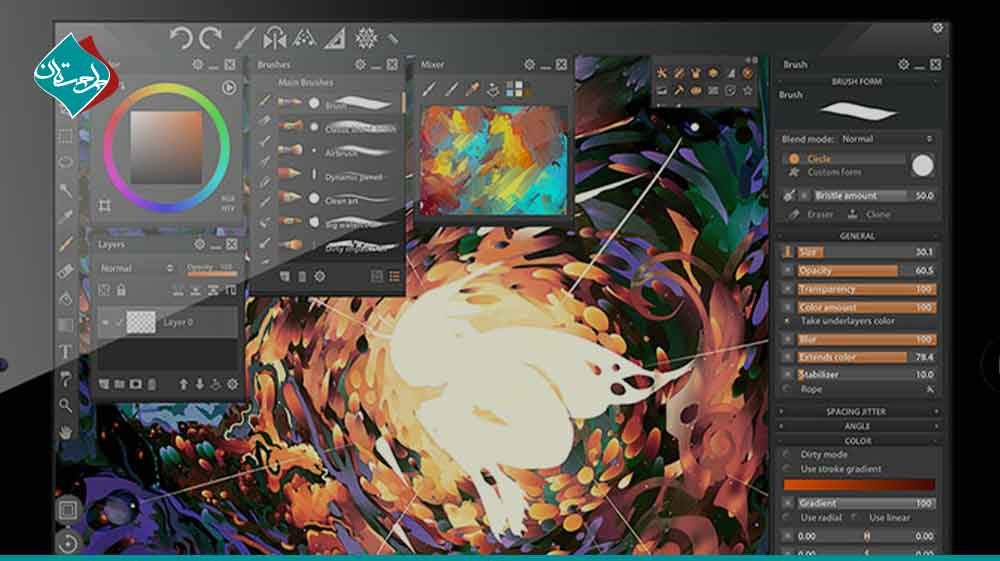Viewport: 1000px width, 561px height.
Task: Toggle the mirror symmetry tool in toolbar
Action: click(275, 38)
